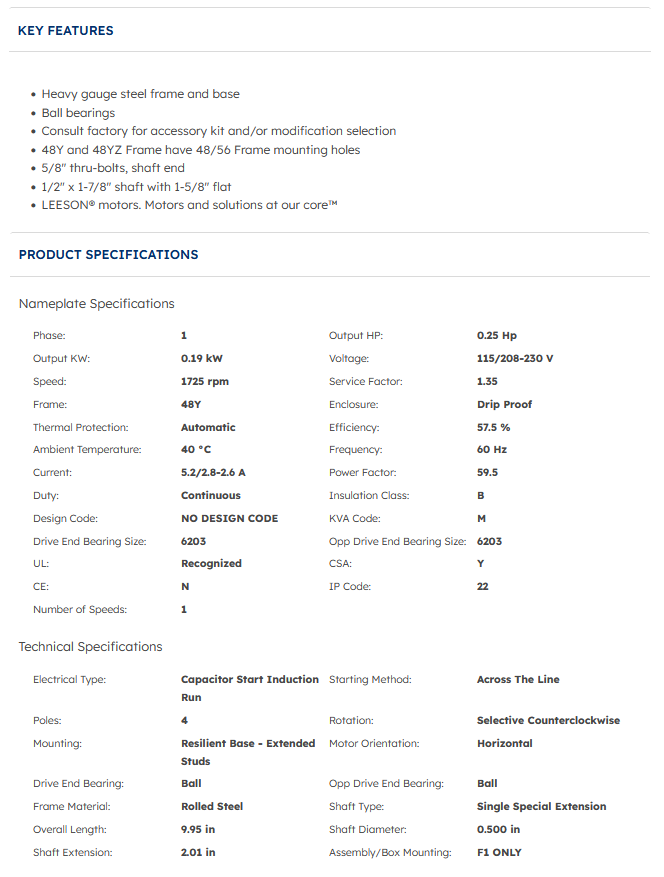Click the 0.25 Hp output value
The image size is (664, 877).
pyautogui.click(x=497, y=336)
